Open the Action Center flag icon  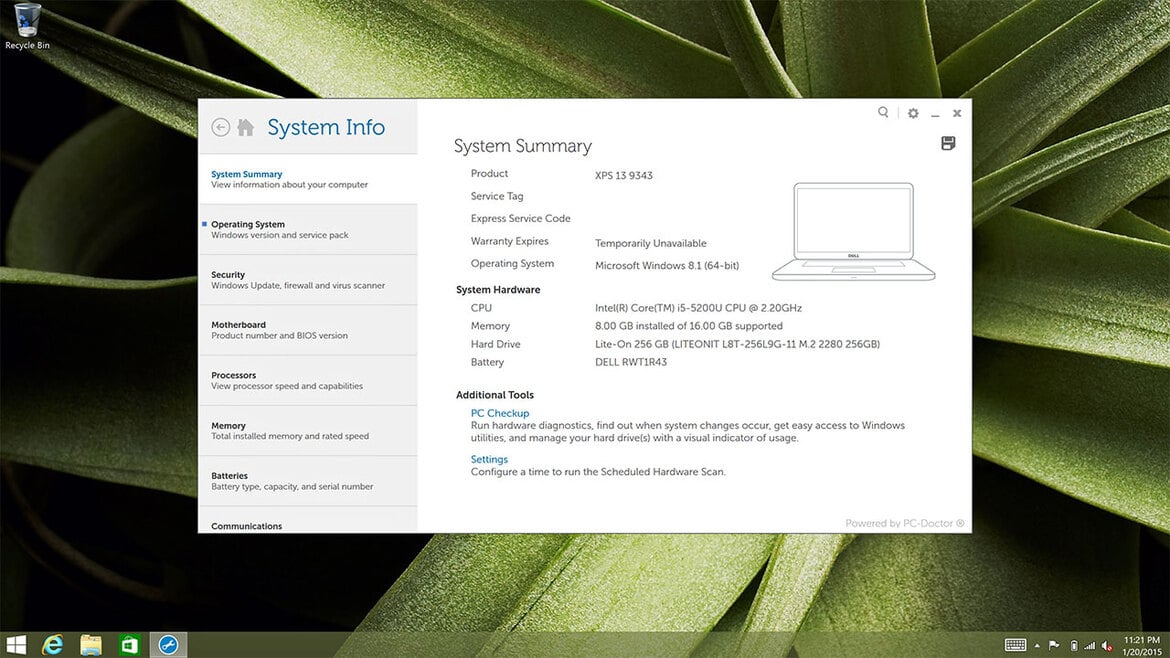pos(1054,645)
